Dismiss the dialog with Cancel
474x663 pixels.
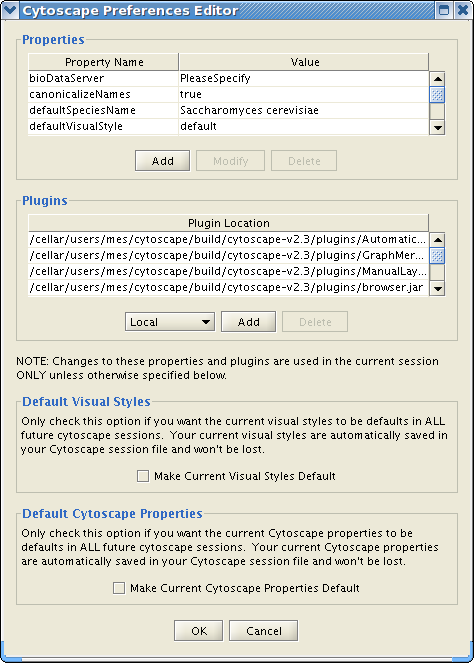263,631
